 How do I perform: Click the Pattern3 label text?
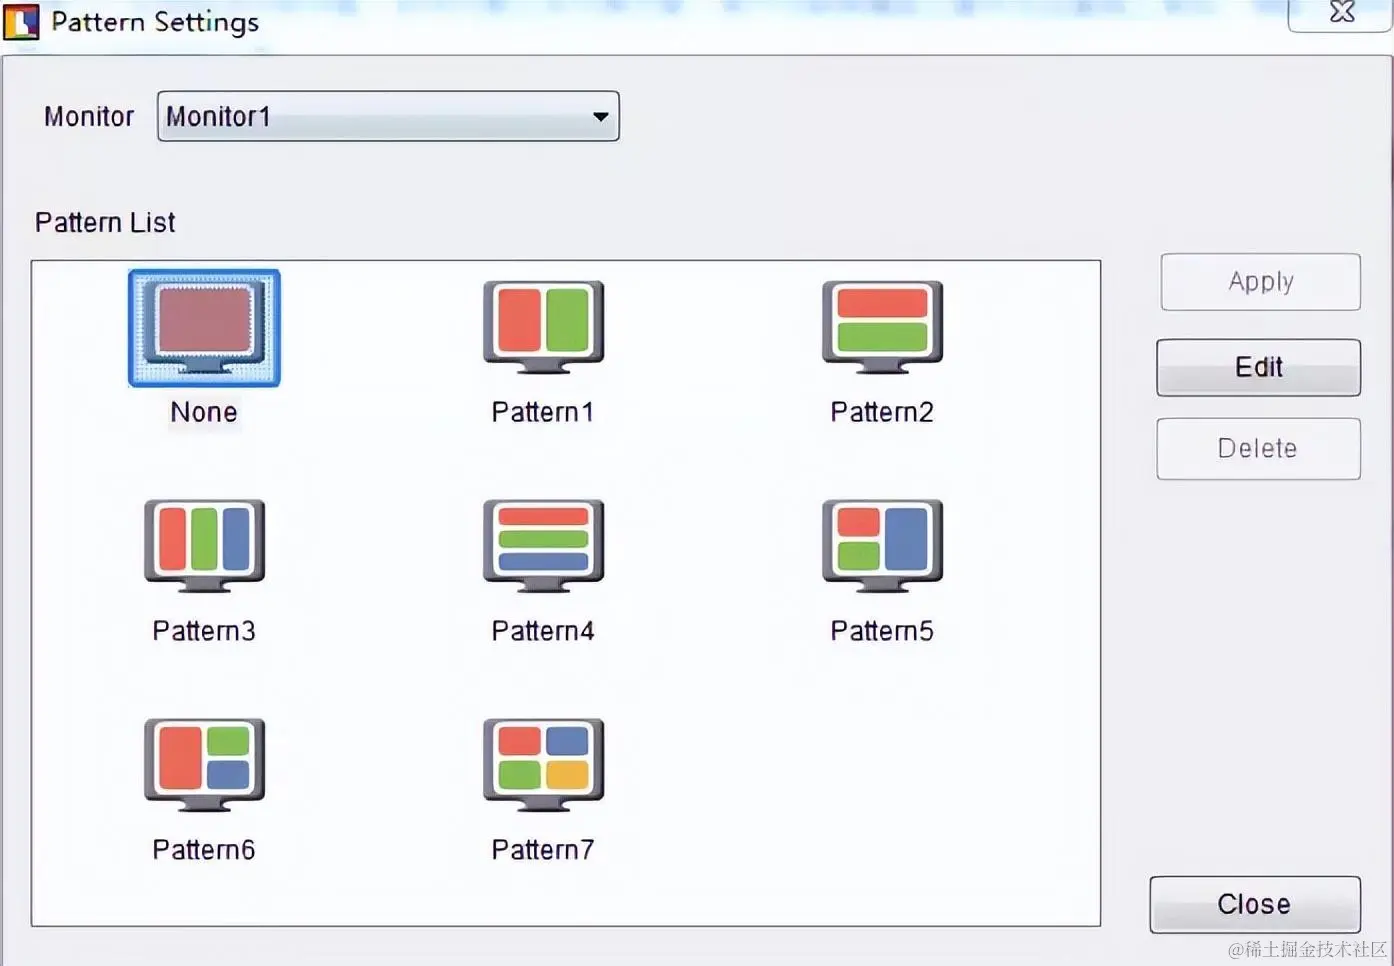pos(204,631)
